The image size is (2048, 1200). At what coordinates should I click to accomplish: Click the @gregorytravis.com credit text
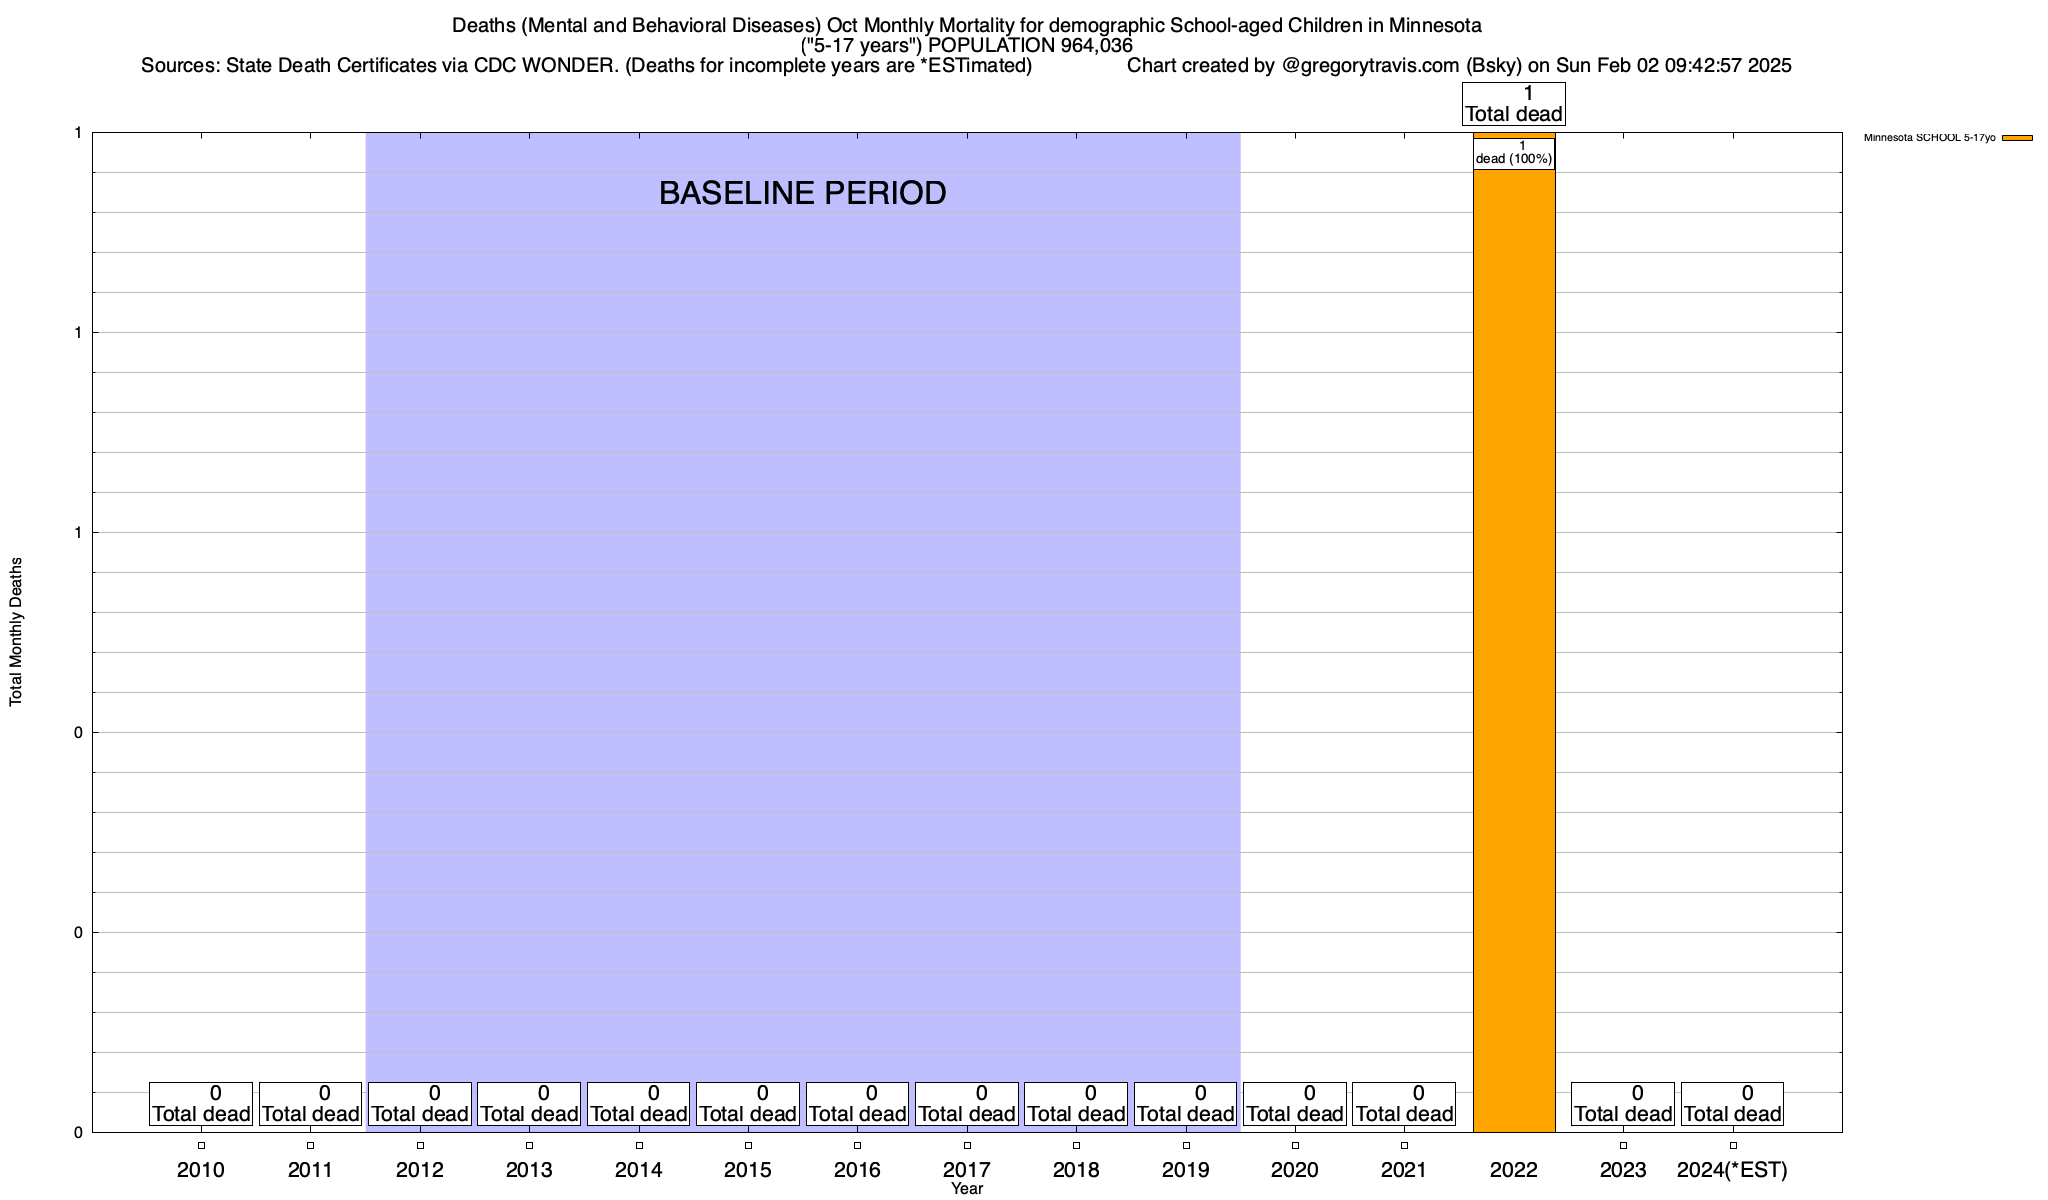tap(1368, 66)
